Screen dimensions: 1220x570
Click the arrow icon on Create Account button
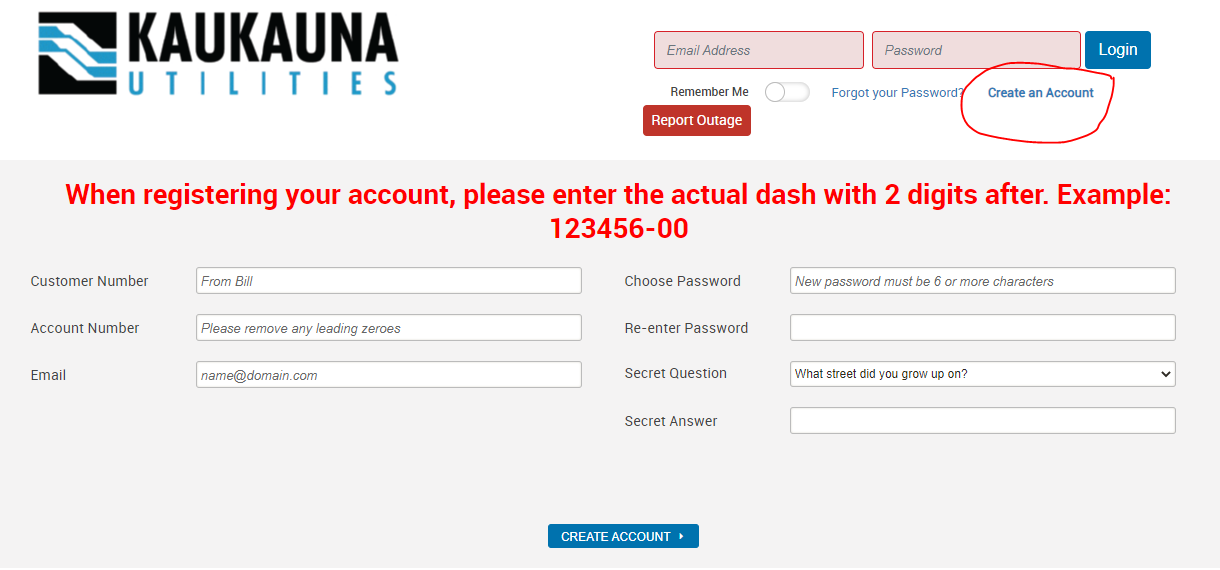coord(681,536)
